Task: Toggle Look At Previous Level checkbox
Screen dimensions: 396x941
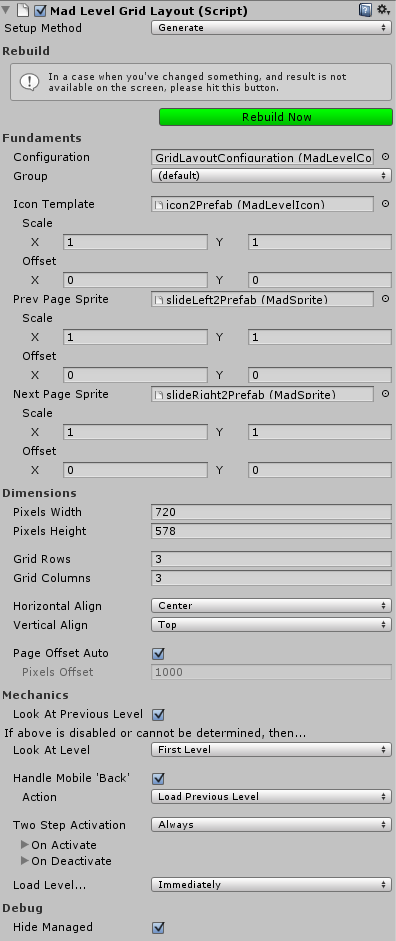Action: pyautogui.click(x=158, y=715)
